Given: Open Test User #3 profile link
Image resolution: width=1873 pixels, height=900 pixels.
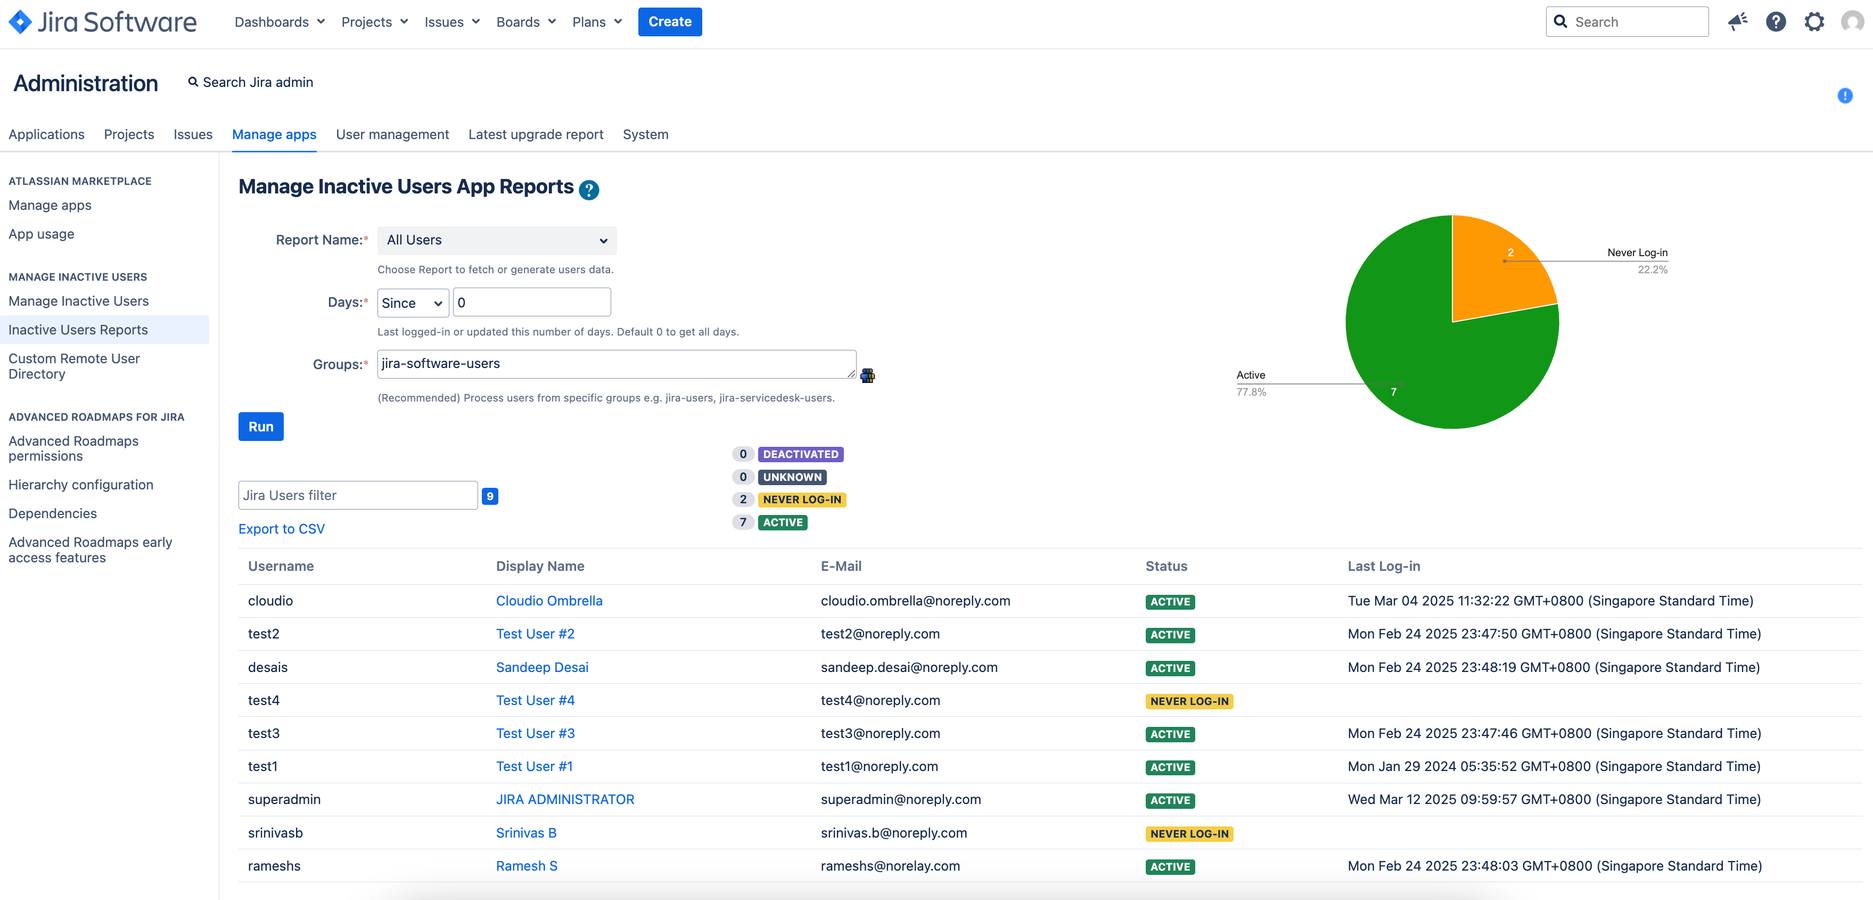Looking at the screenshot, I should pyautogui.click(x=535, y=733).
